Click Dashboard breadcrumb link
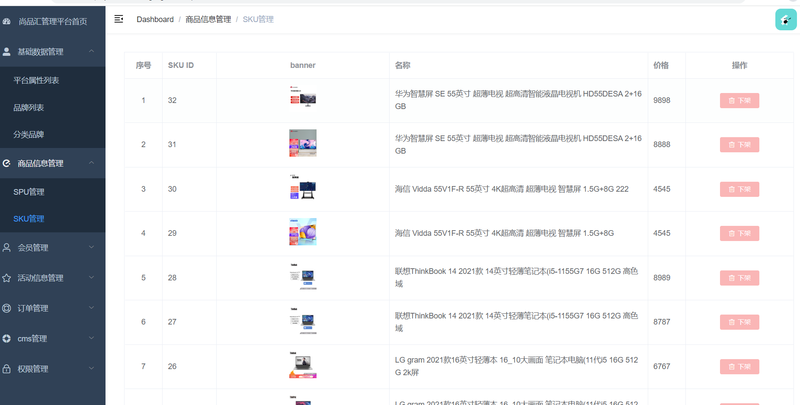The height and width of the screenshot is (405, 800). click(155, 19)
